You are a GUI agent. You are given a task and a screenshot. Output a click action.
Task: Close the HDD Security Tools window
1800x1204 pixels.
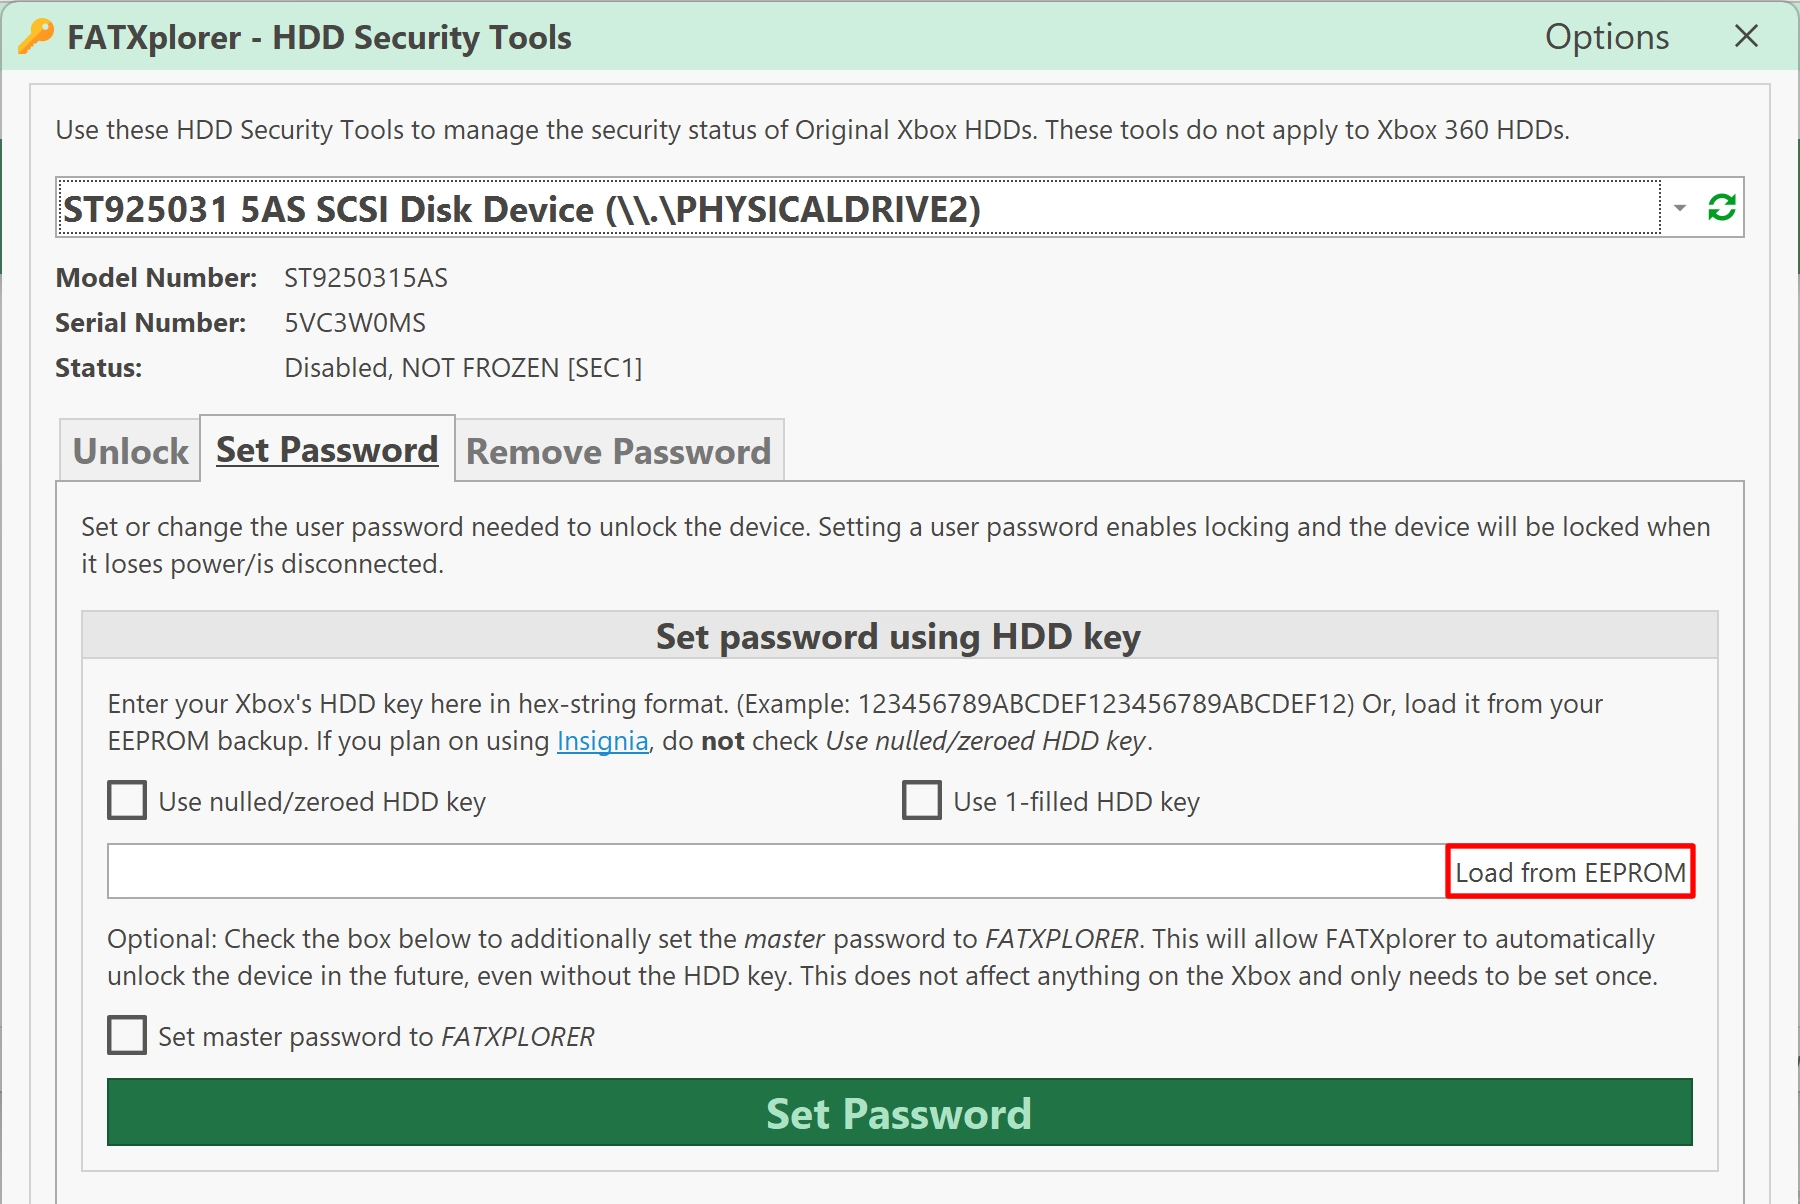1746,36
